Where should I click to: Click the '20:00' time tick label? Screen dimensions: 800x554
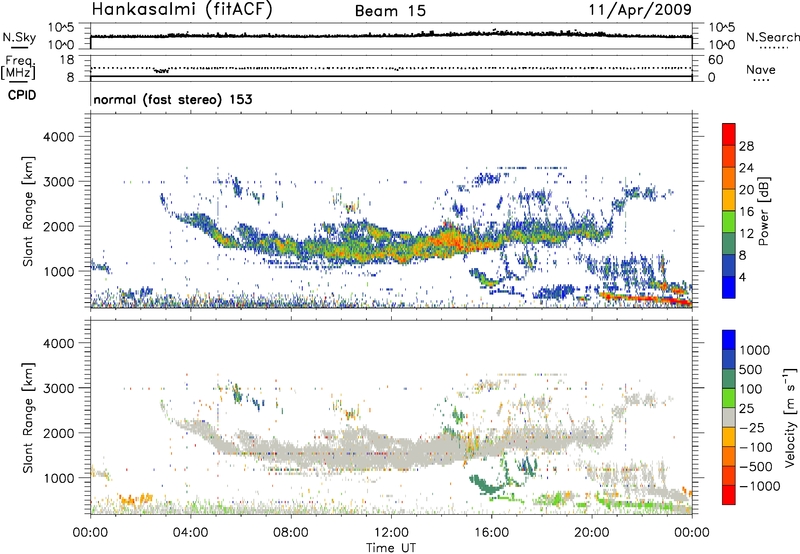point(592,533)
